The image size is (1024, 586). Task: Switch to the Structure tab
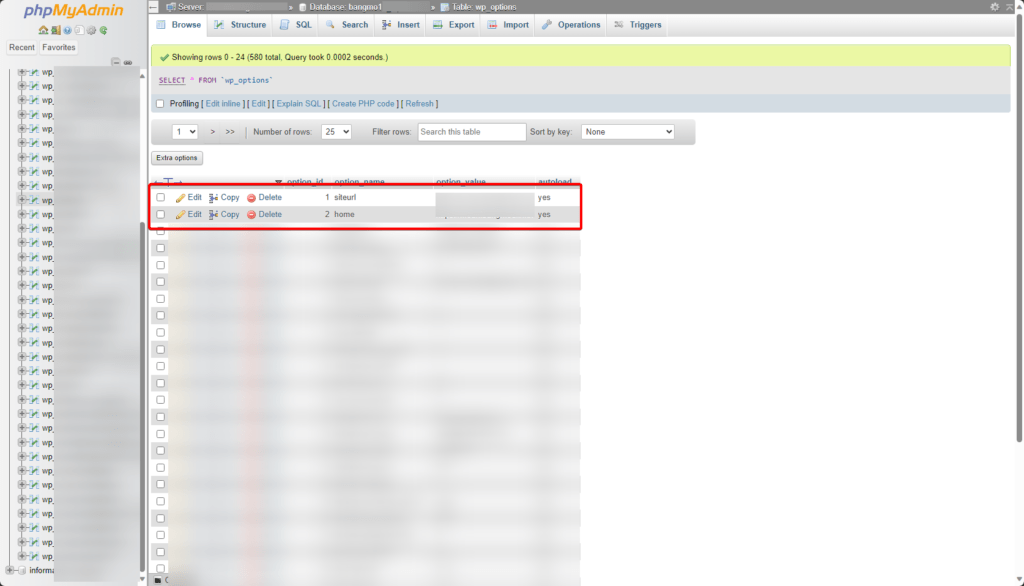[240, 25]
